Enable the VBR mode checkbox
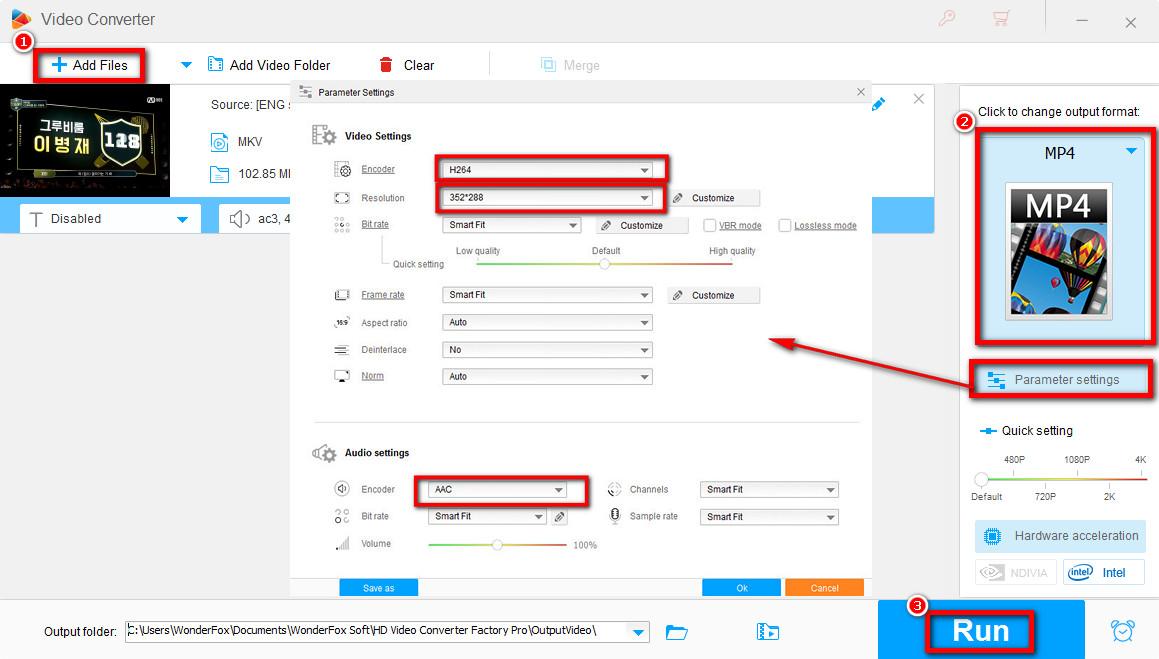This screenshot has width=1159, height=659. point(710,225)
